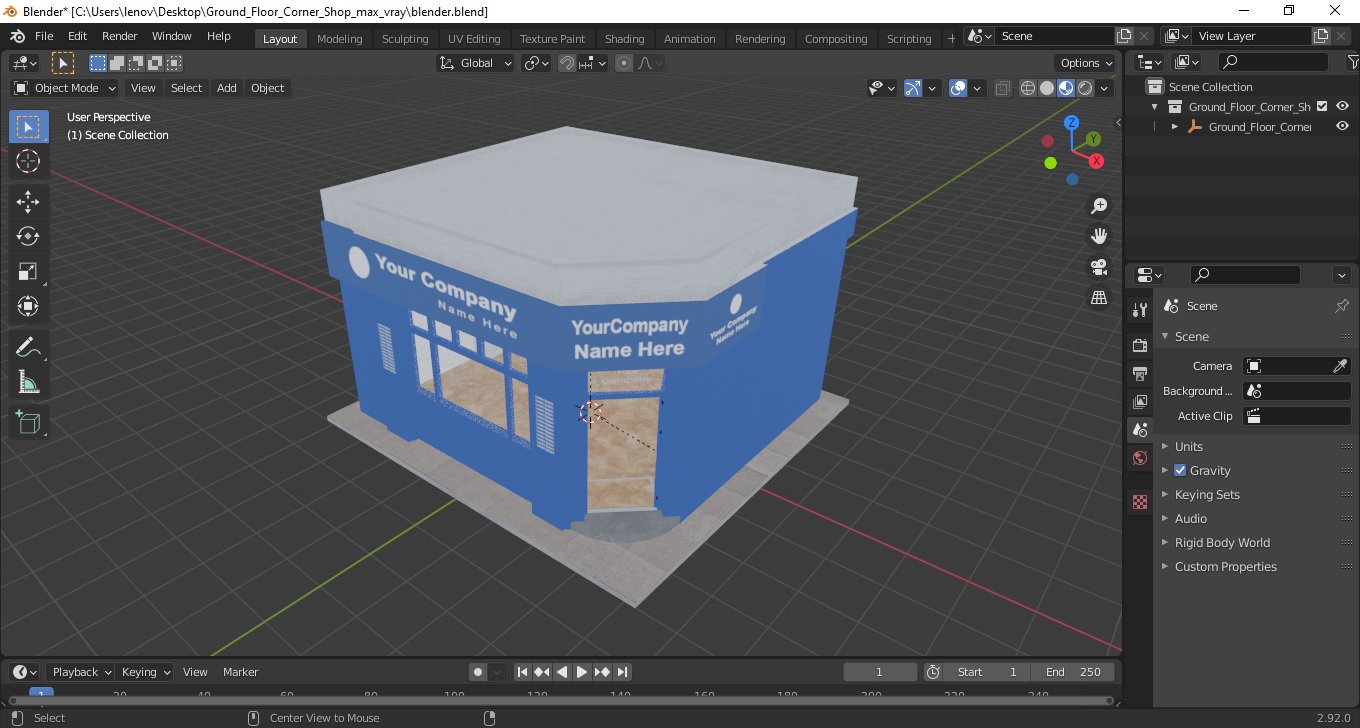Image resolution: width=1360 pixels, height=728 pixels.
Task: Hide the Ground_Floor_Corner object eye toggle
Action: point(1342,126)
